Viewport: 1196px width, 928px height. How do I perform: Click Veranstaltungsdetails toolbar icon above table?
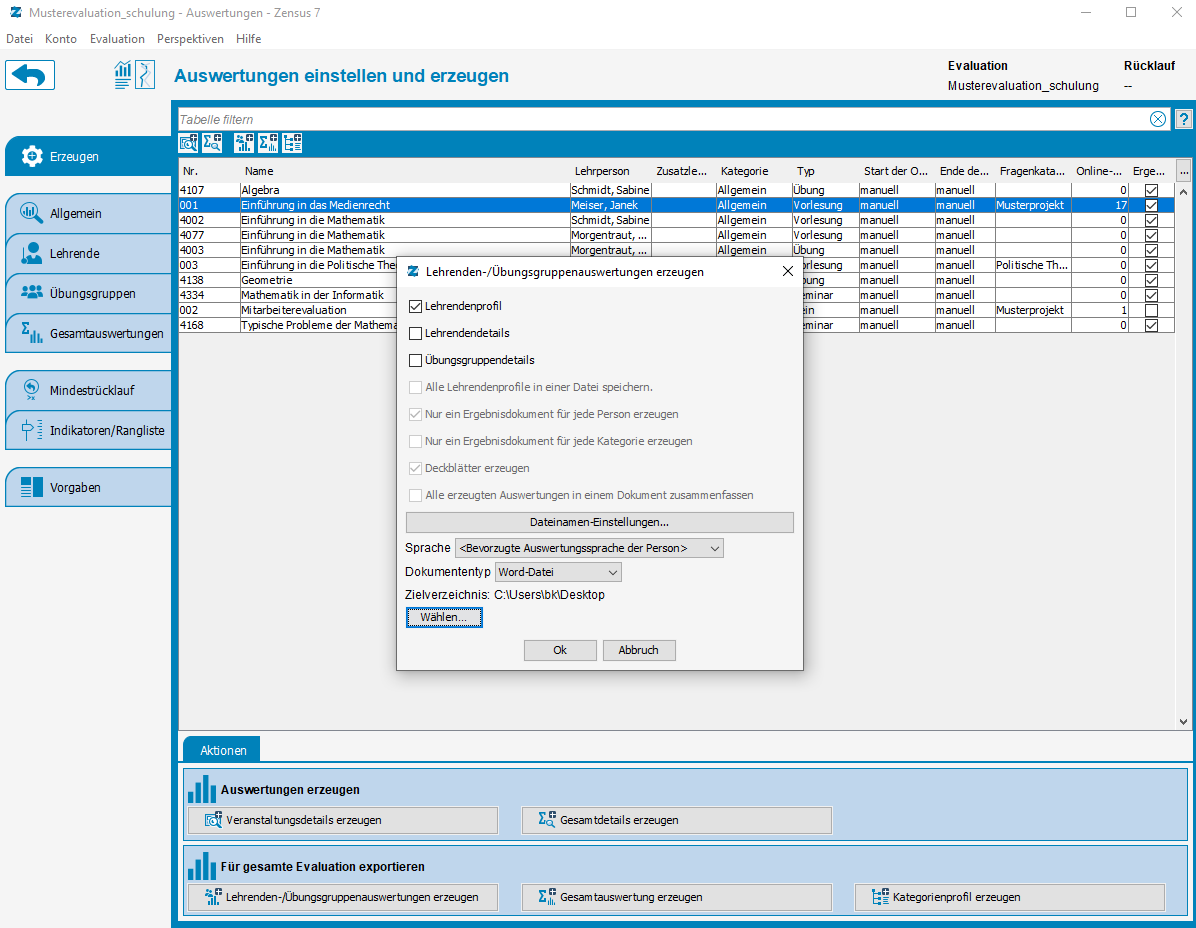(x=188, y=143)
